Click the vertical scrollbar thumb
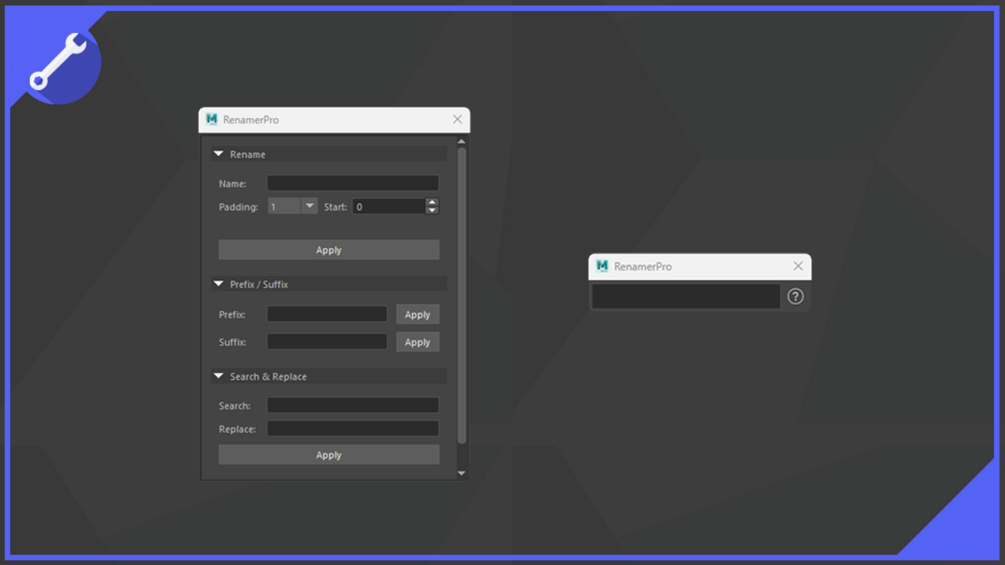1005x565 pixels. [461, 295]
